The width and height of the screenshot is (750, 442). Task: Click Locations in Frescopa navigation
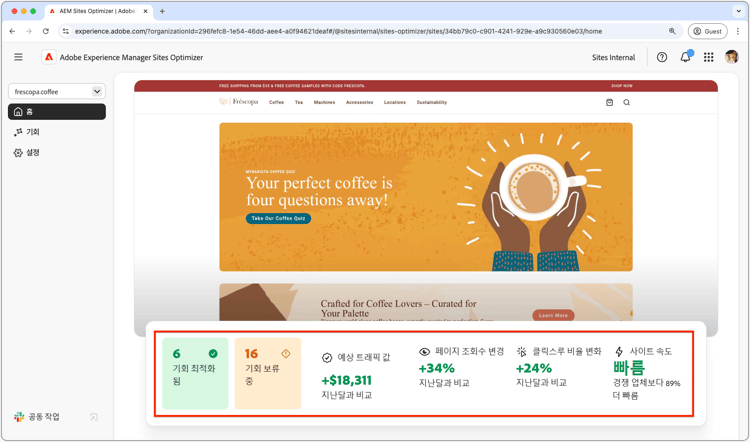click(395, 102)
